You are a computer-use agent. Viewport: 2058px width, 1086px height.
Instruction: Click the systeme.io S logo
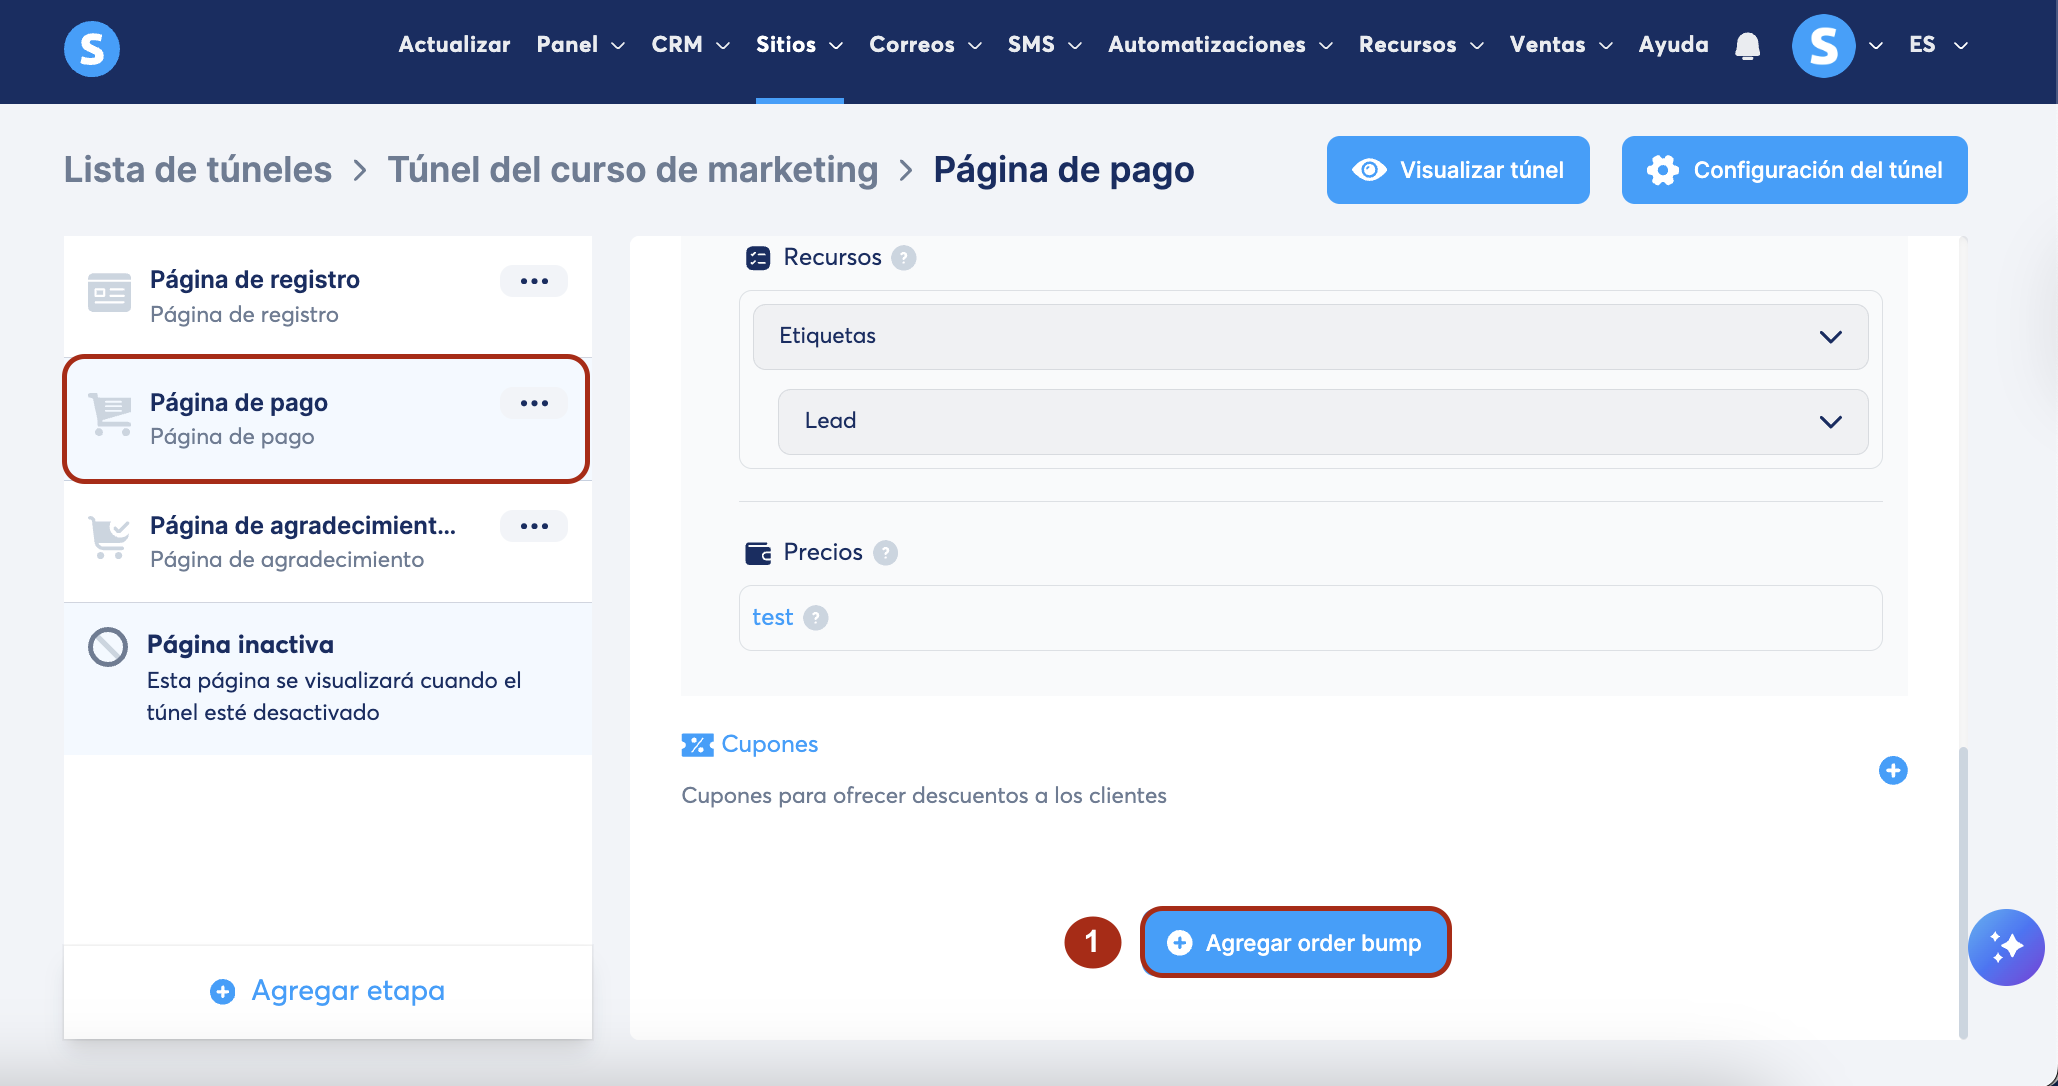pyautogui.click(x=92, y=48)
